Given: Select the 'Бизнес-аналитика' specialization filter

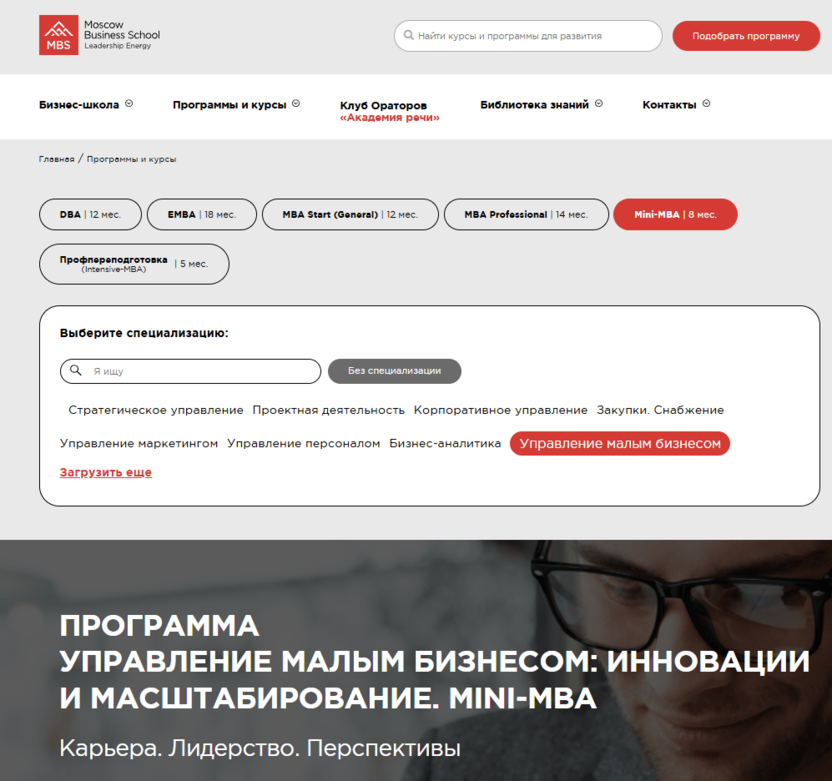Looking at the screenshot, I should (445, 443).
